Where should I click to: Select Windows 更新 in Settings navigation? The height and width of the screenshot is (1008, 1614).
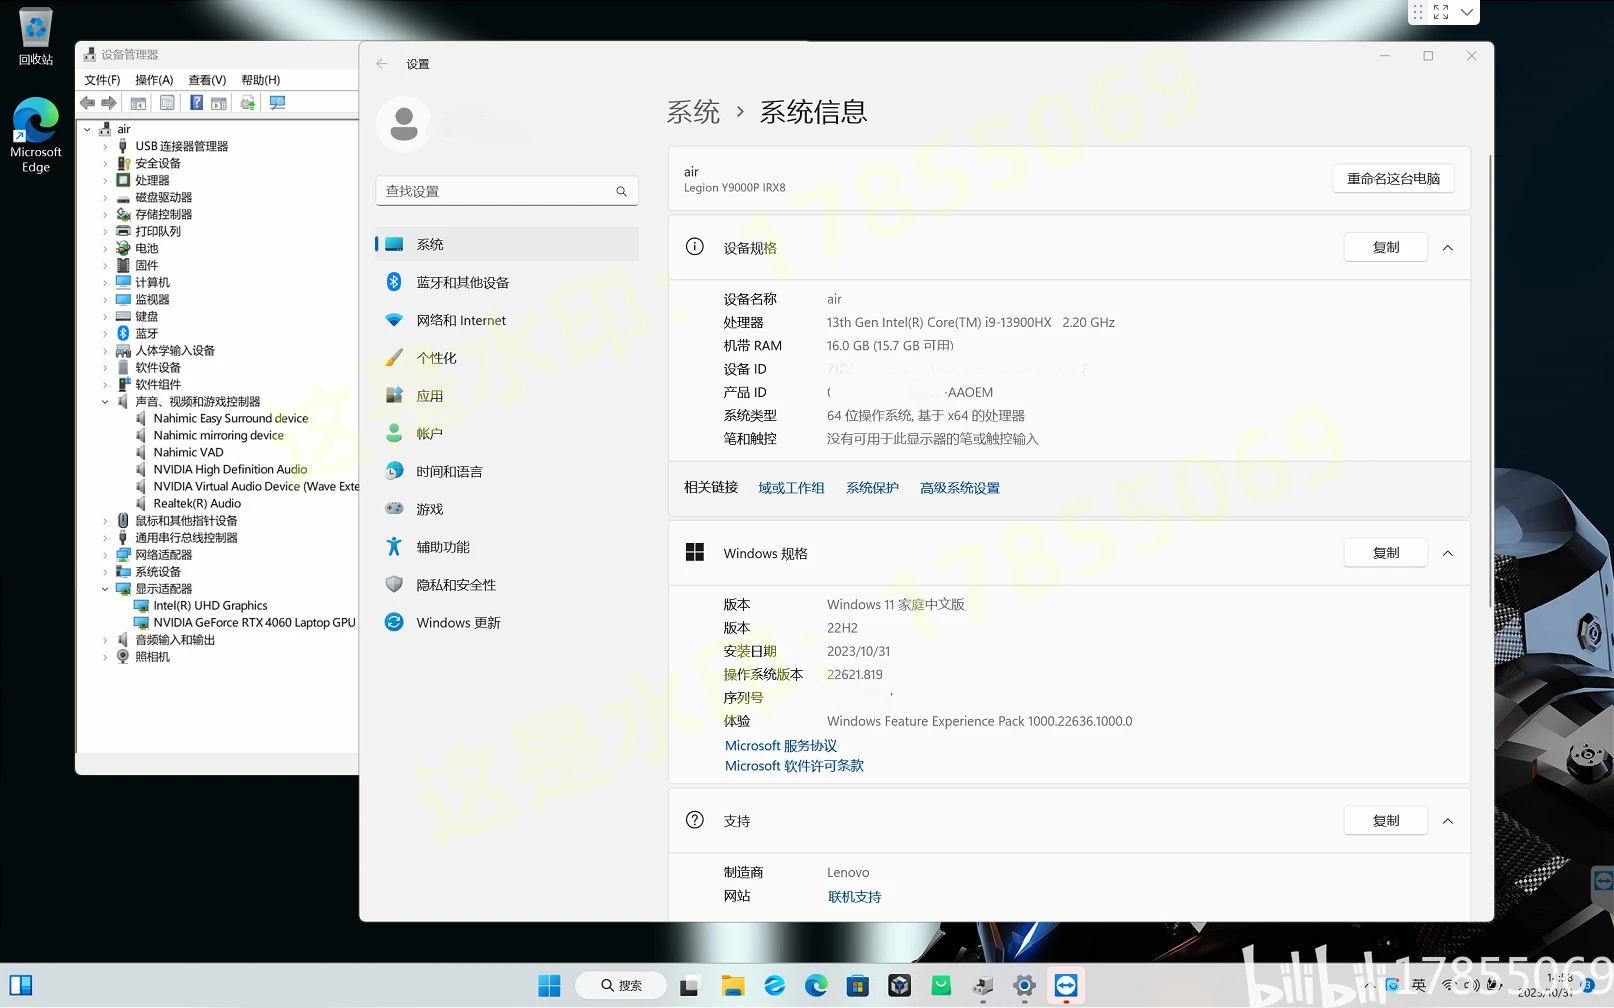tap(507, 622)
